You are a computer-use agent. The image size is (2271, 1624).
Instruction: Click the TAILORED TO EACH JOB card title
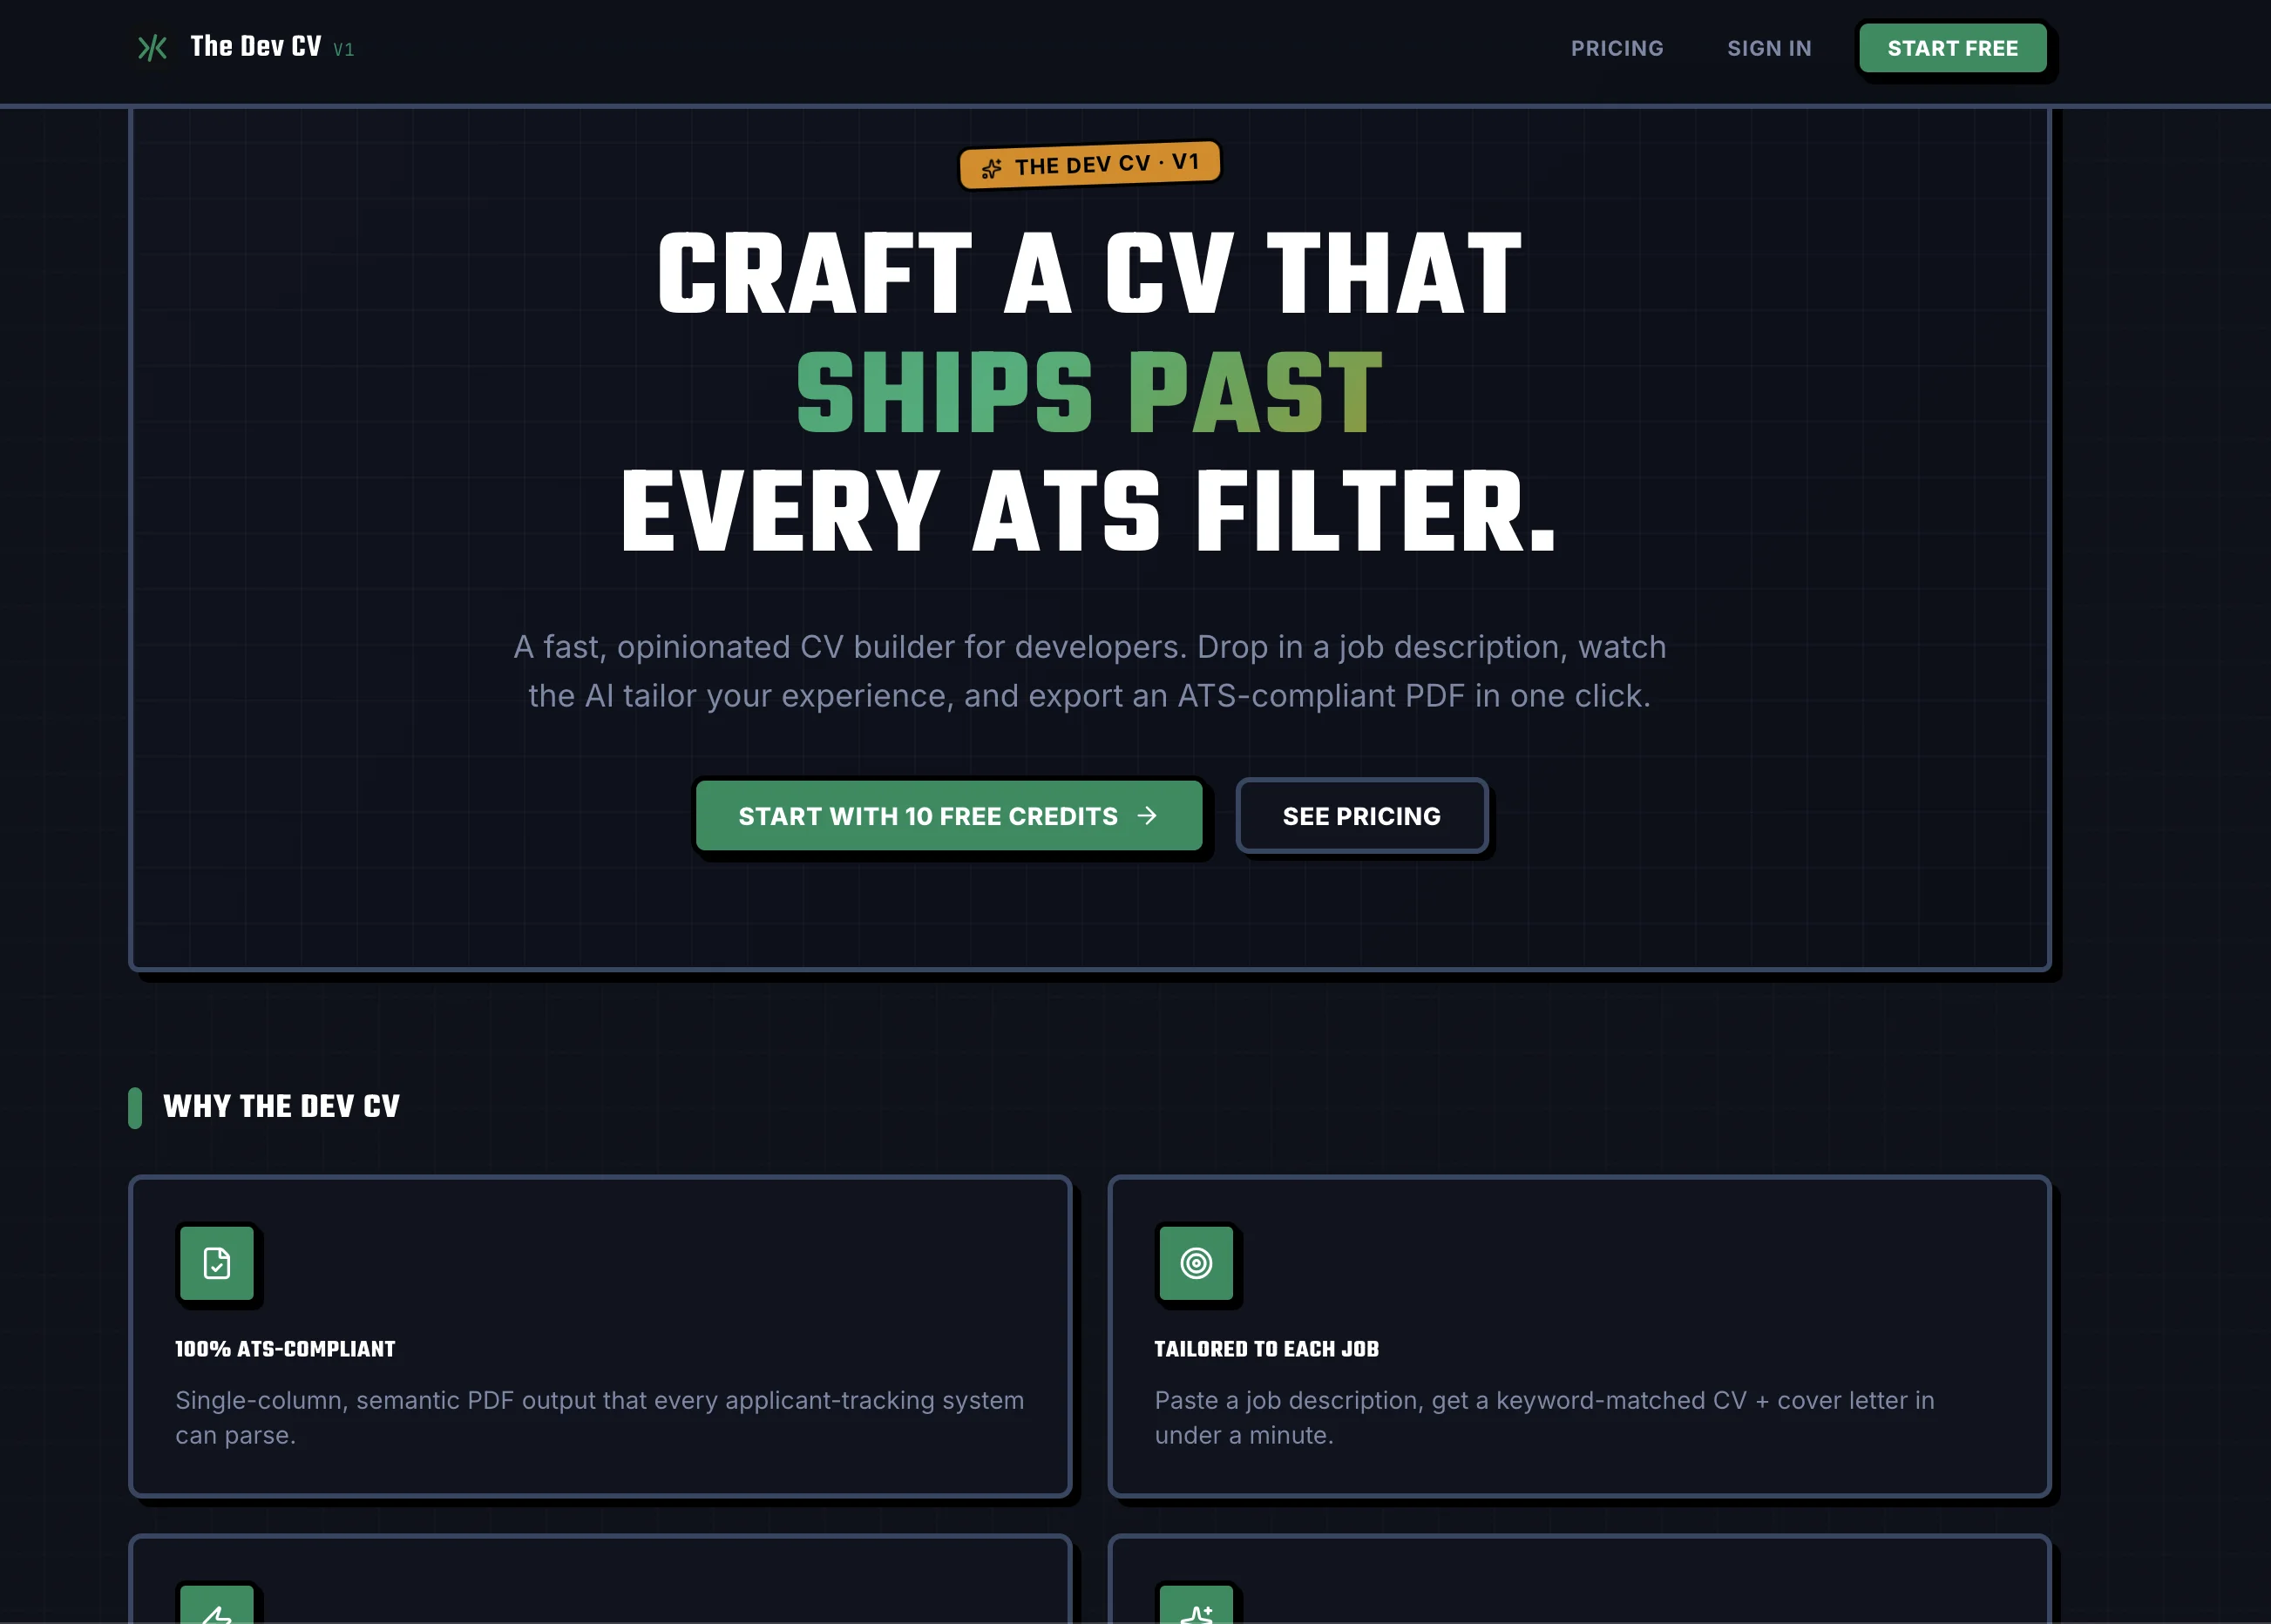pyautogui.click(x=1266, y=1349)
